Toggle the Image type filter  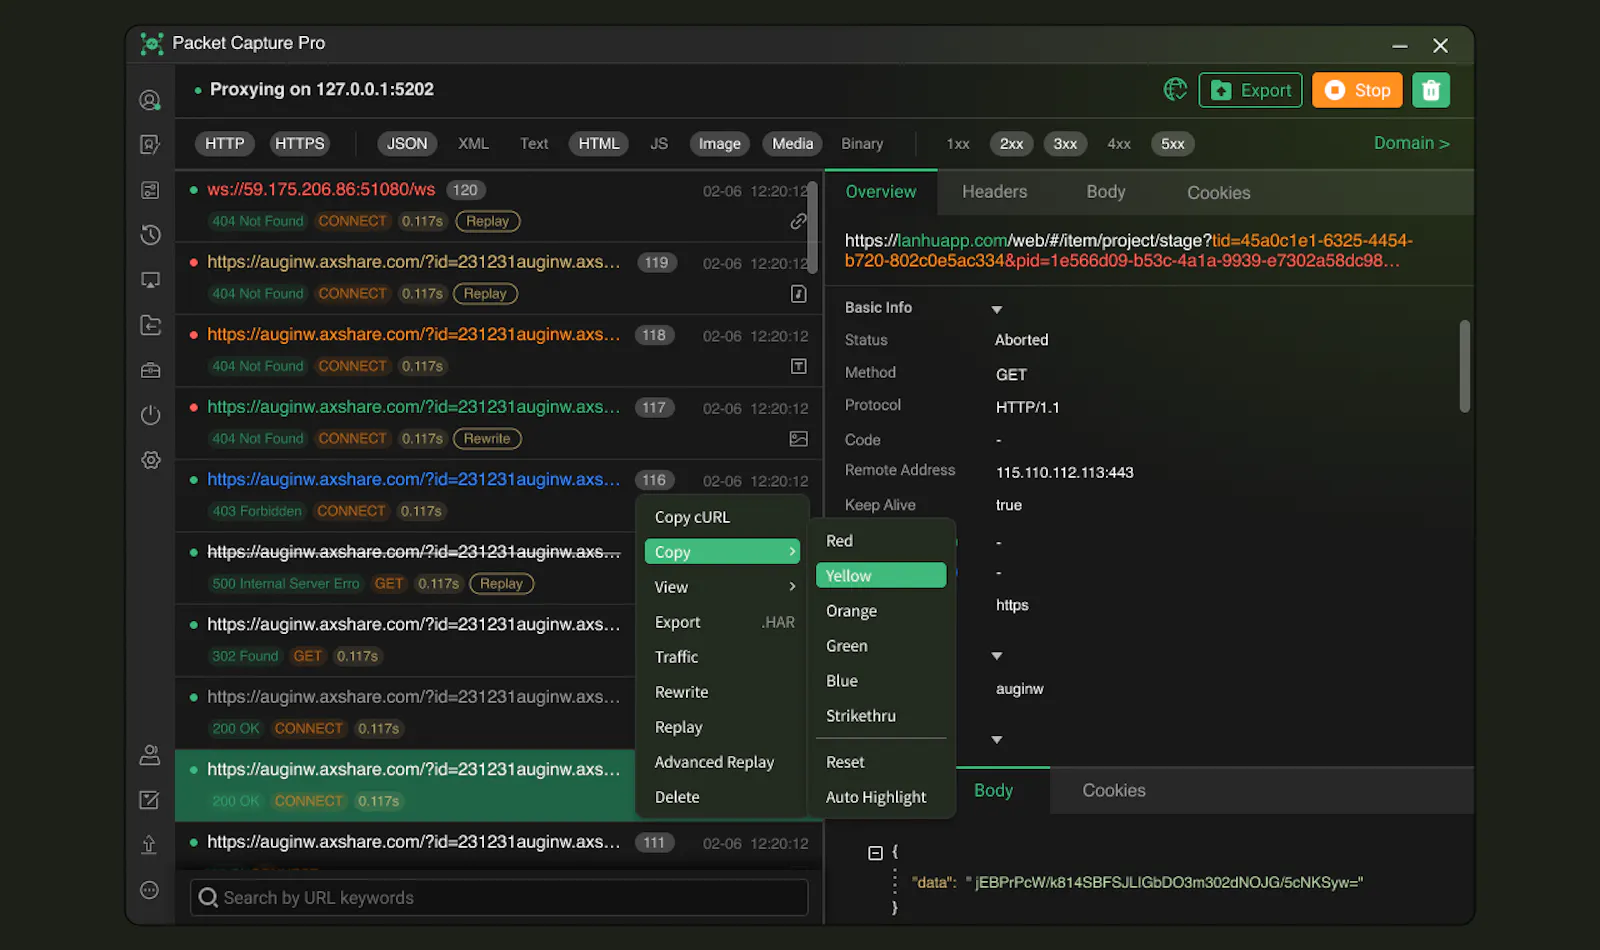click(720, 144)
